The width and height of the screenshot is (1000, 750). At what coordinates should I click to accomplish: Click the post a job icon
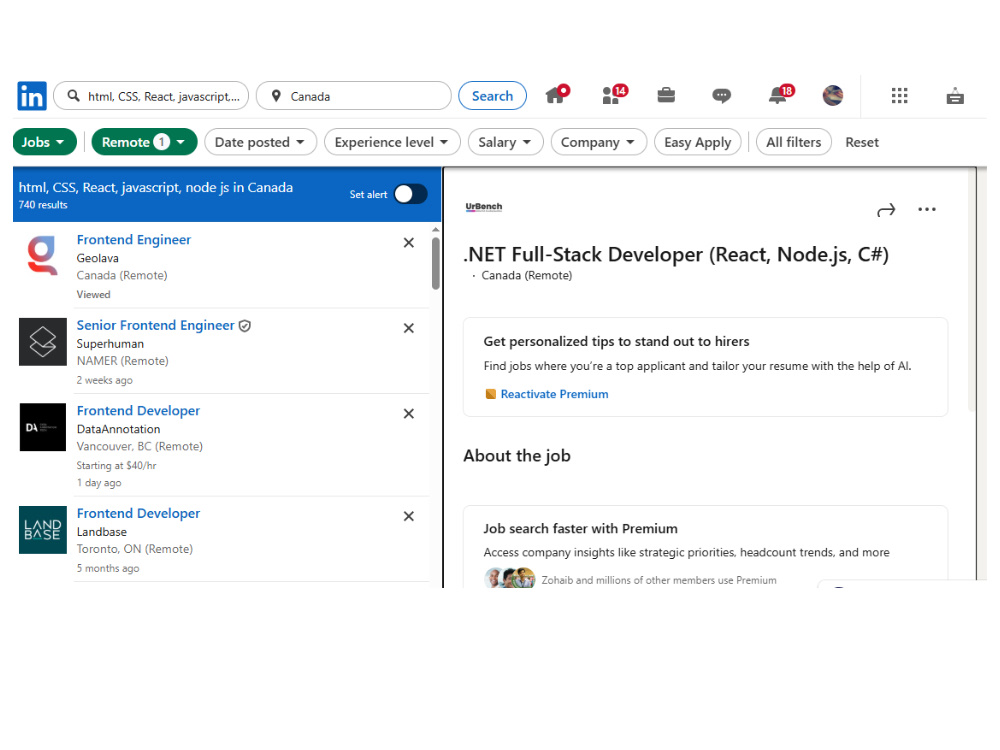tap(955, 96)
